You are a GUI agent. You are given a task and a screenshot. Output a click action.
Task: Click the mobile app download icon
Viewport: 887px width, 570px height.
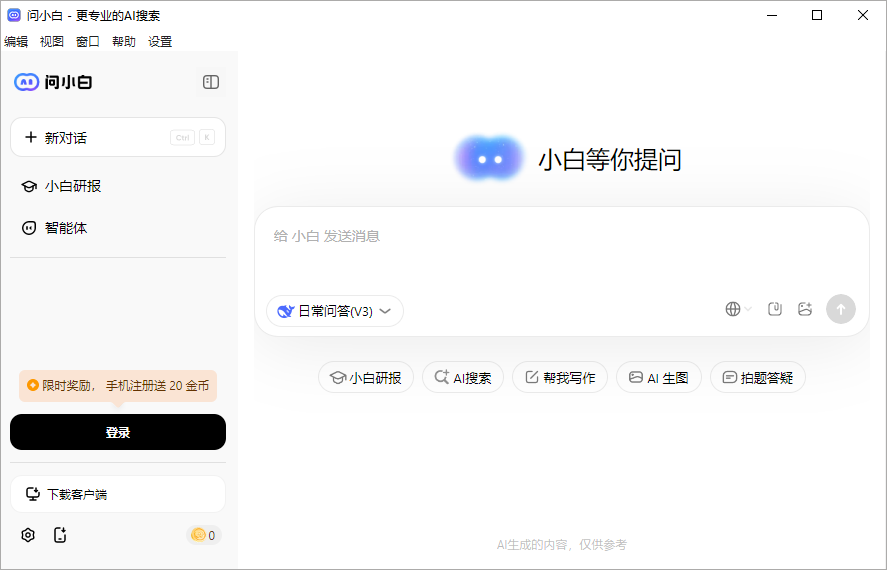pyautogui.click(x=60, y=535)
